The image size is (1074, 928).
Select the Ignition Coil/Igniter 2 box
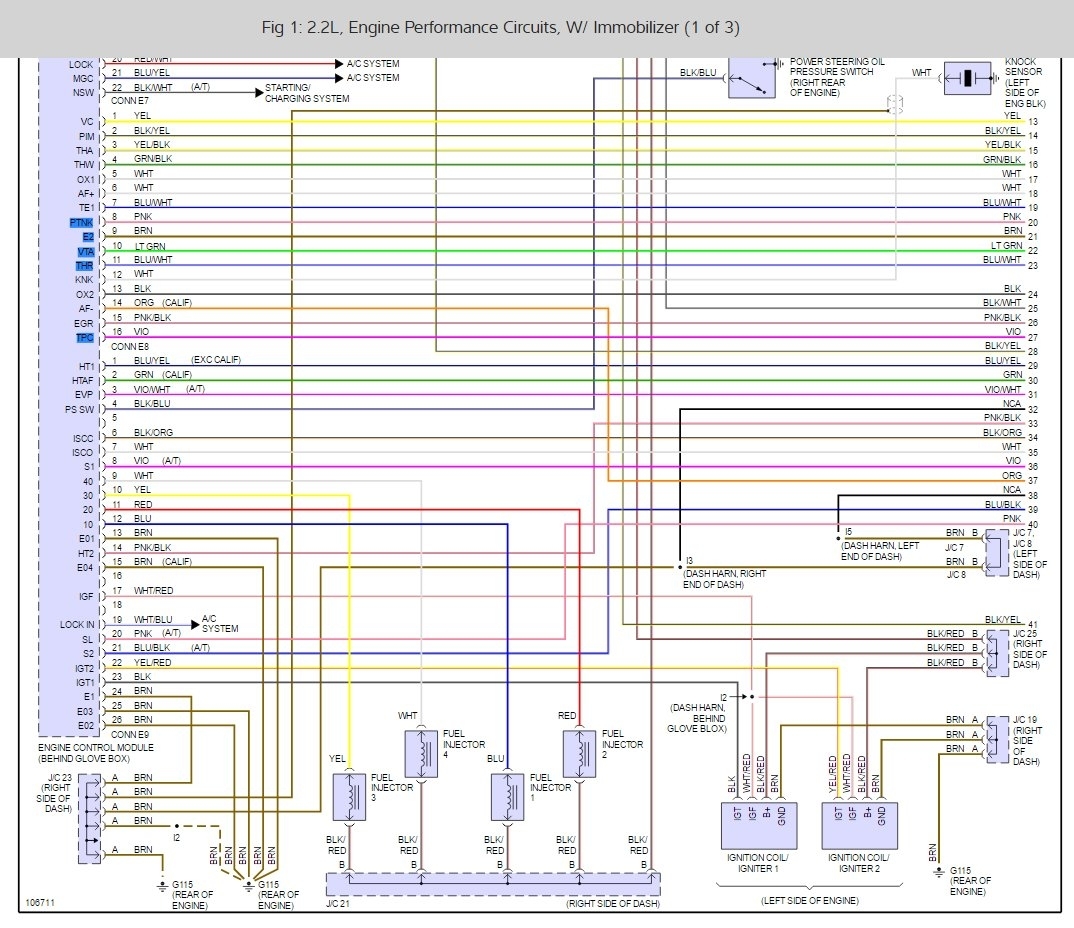[861, 825]
